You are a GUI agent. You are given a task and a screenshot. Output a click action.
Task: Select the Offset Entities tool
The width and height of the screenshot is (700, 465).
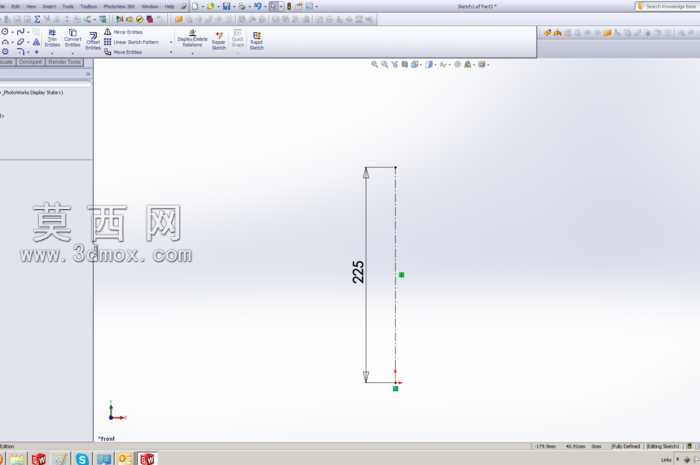pyautogui.click(x=93, y=41)
